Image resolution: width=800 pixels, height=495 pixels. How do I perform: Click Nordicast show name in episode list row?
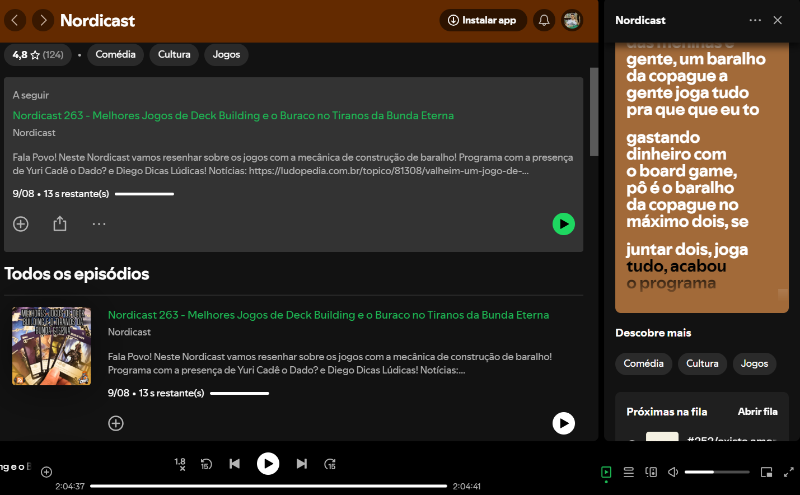click(129, 332)
